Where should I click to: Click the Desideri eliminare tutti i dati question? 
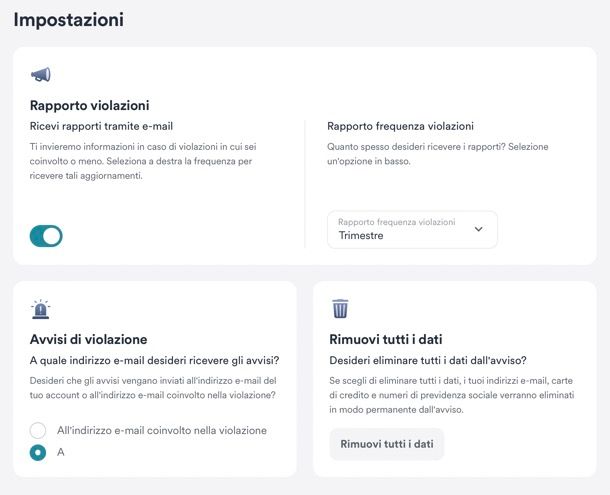pyautogui.click(x=428, y=360)
